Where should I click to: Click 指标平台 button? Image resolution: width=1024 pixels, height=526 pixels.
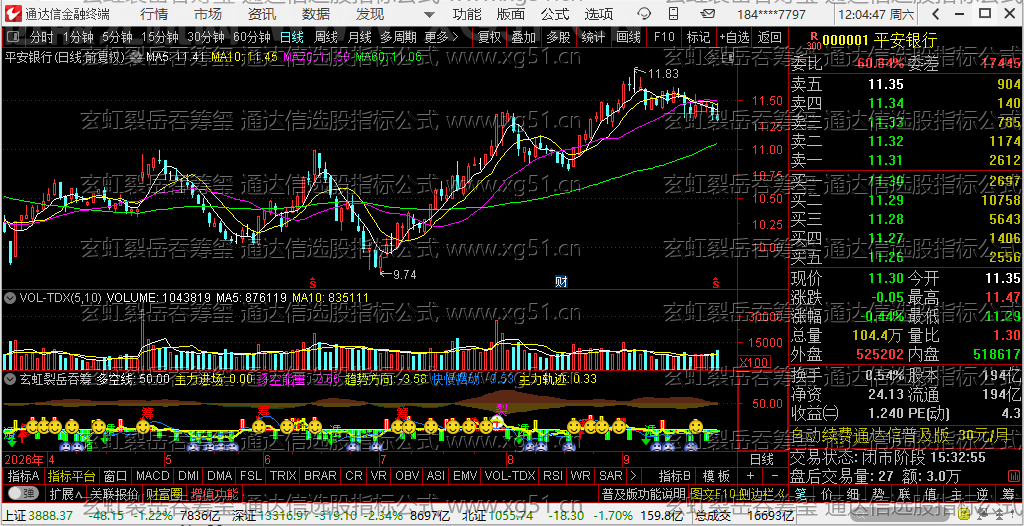coord(71,476)
